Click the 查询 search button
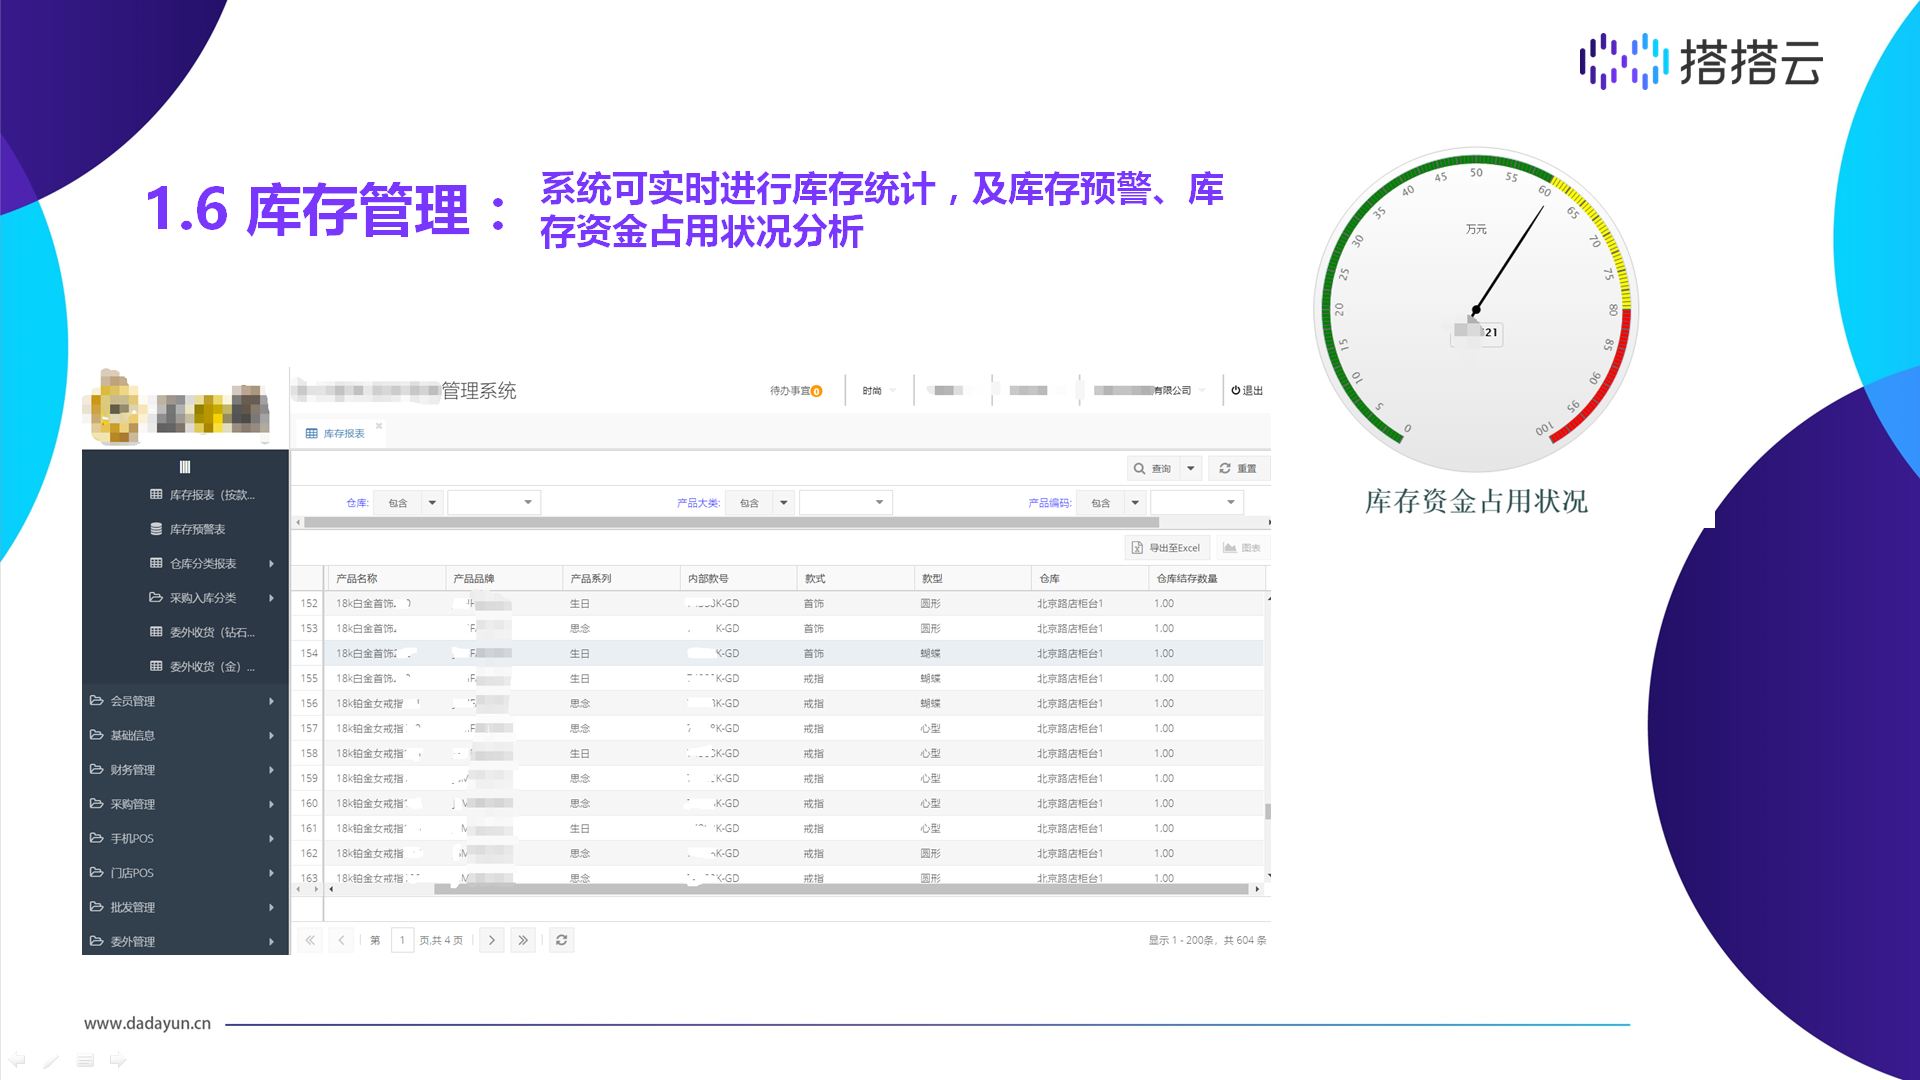This screenshot has height=1080, width=1920. 1152,468
